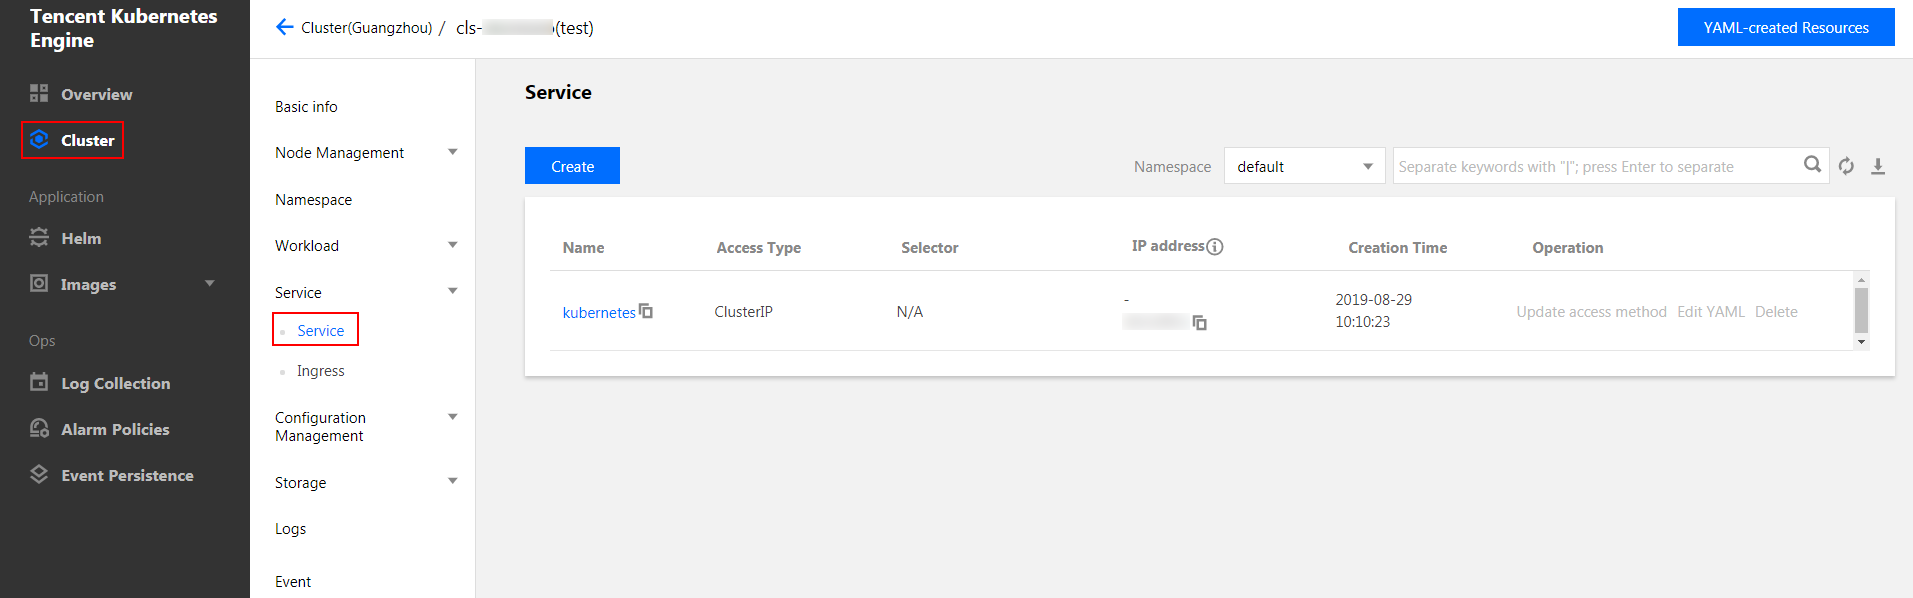Click the YAML-created Resources button
Image resolution: width=1913 pixels, height=598 pixels.
[x=1786, y=27]
